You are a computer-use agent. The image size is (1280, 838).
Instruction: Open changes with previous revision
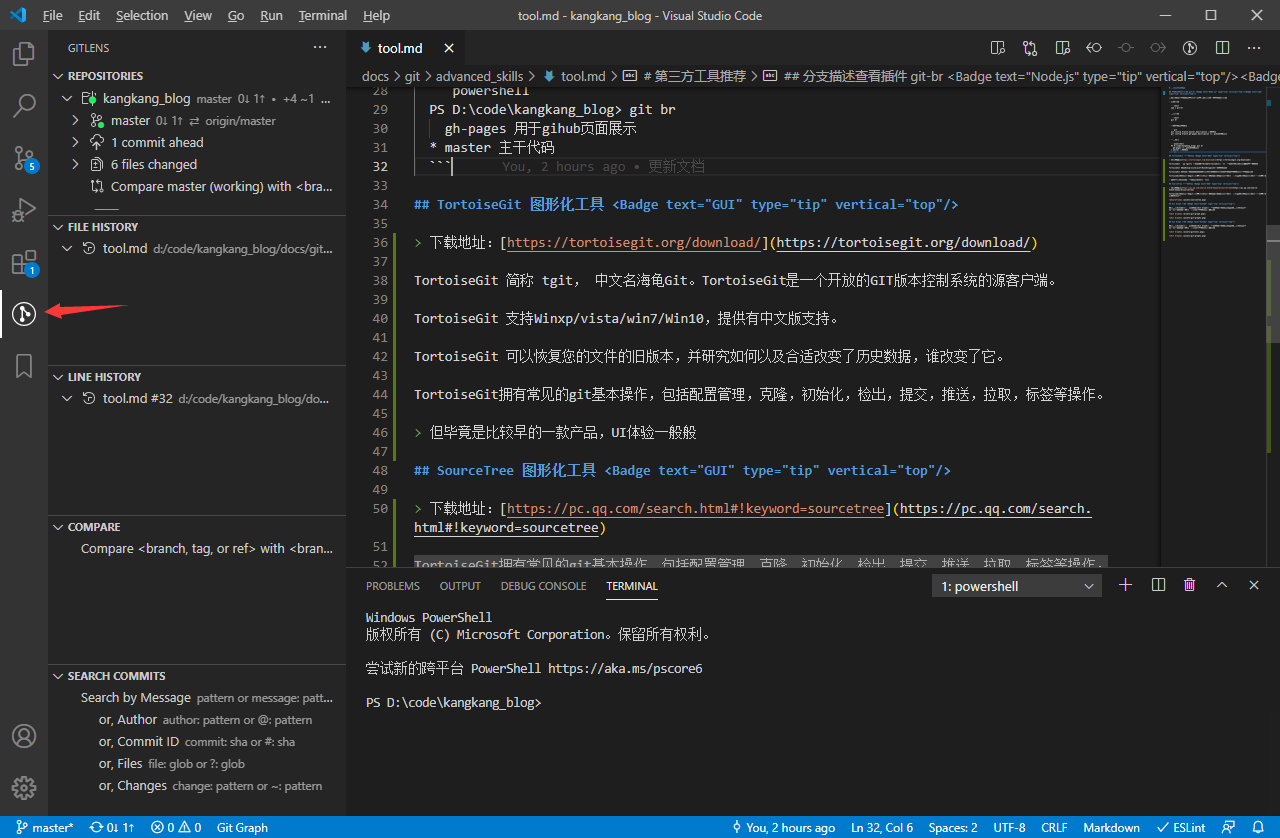tap(1094, 47)
